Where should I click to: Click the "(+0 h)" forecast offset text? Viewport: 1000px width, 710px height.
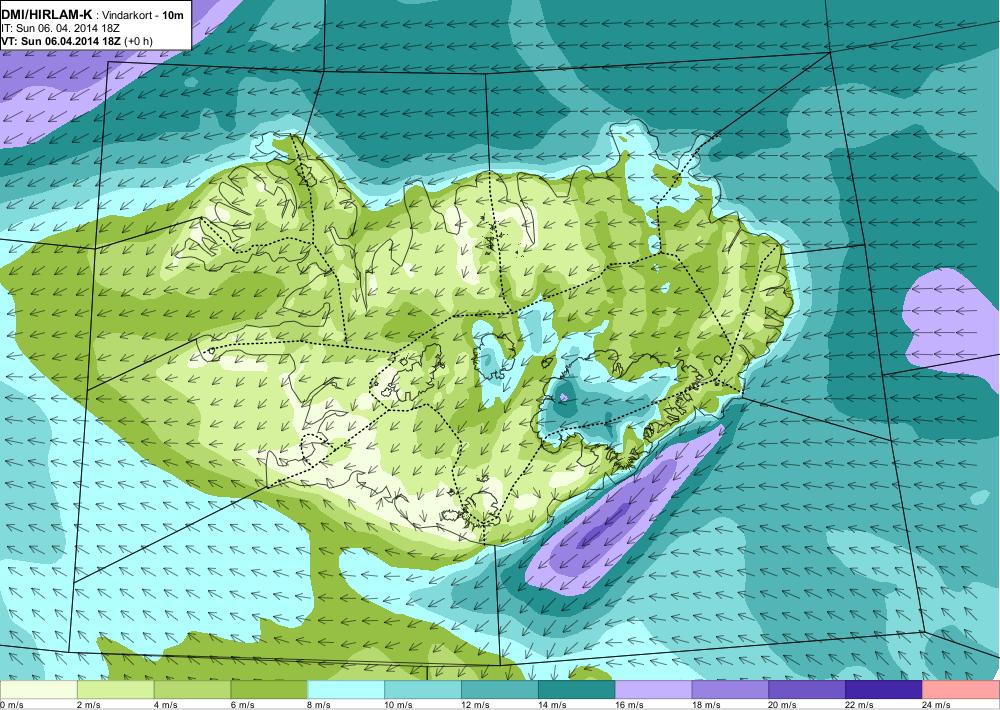[138, 41]
